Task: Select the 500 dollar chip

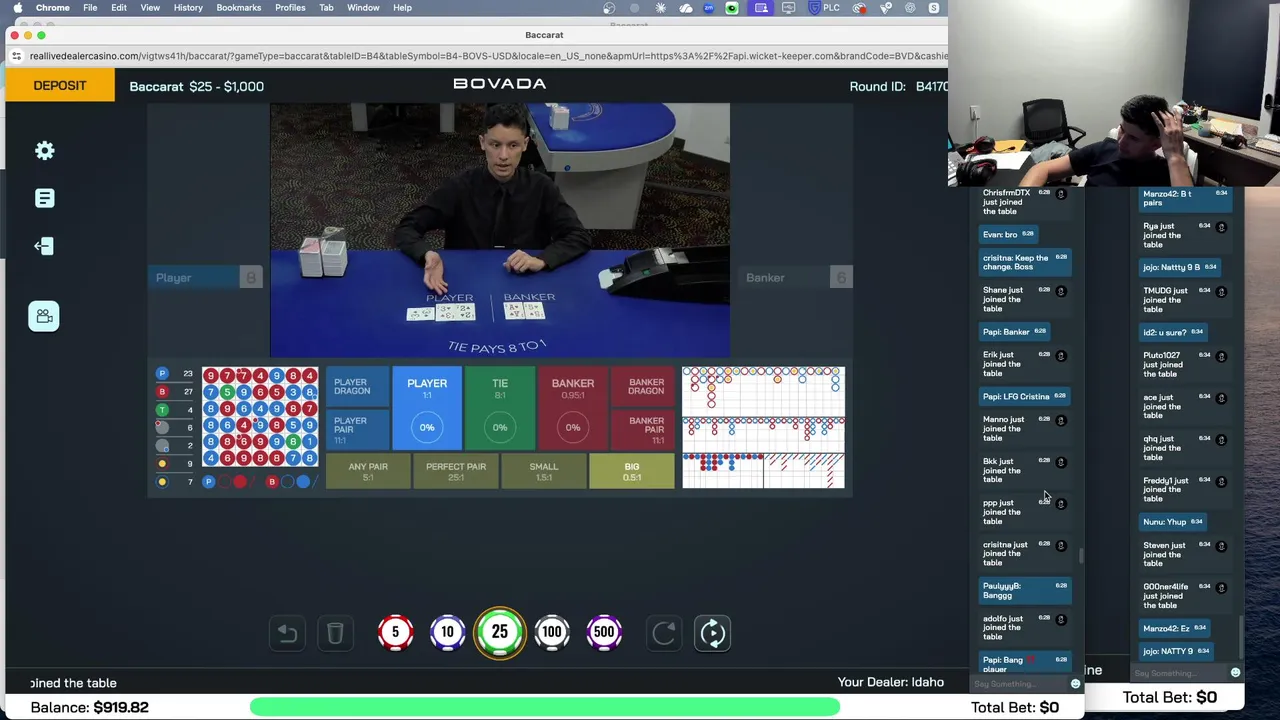Action: click(x=604, y=632)
